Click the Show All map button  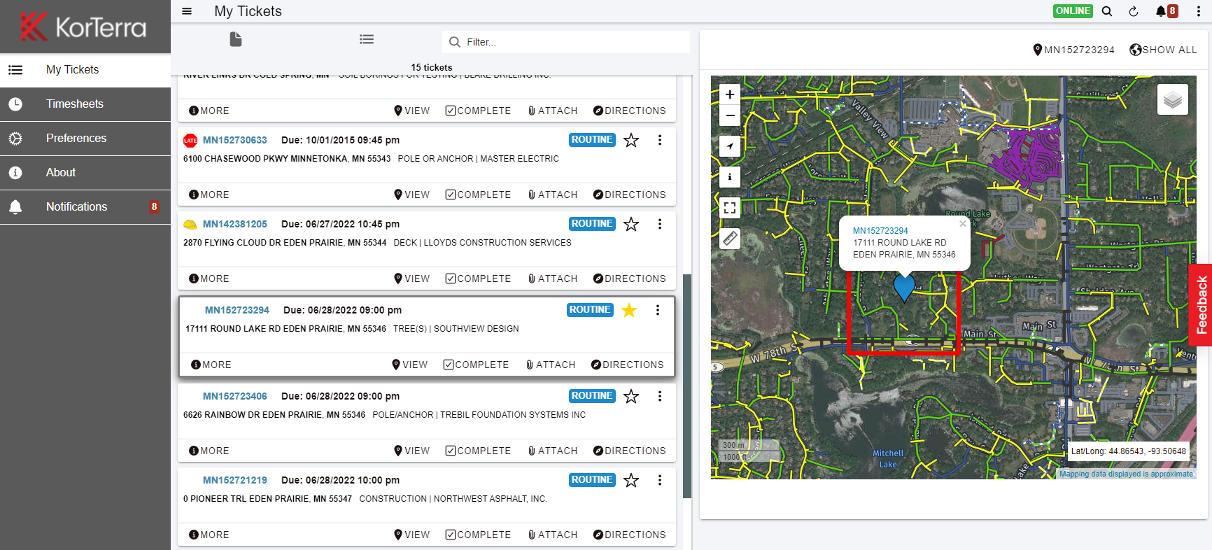1163,50
